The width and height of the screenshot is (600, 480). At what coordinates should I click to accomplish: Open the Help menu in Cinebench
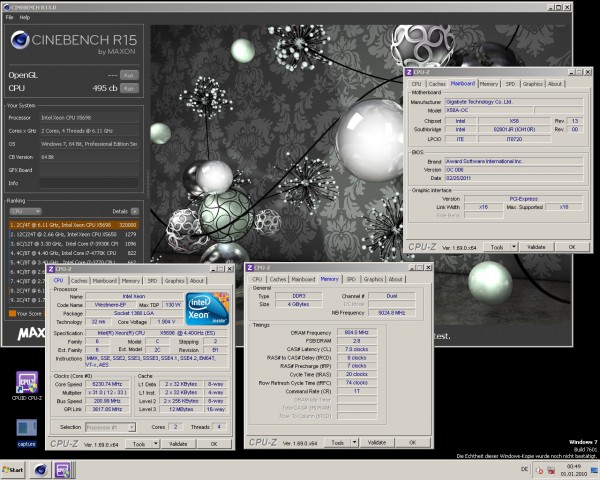point(25,17)
